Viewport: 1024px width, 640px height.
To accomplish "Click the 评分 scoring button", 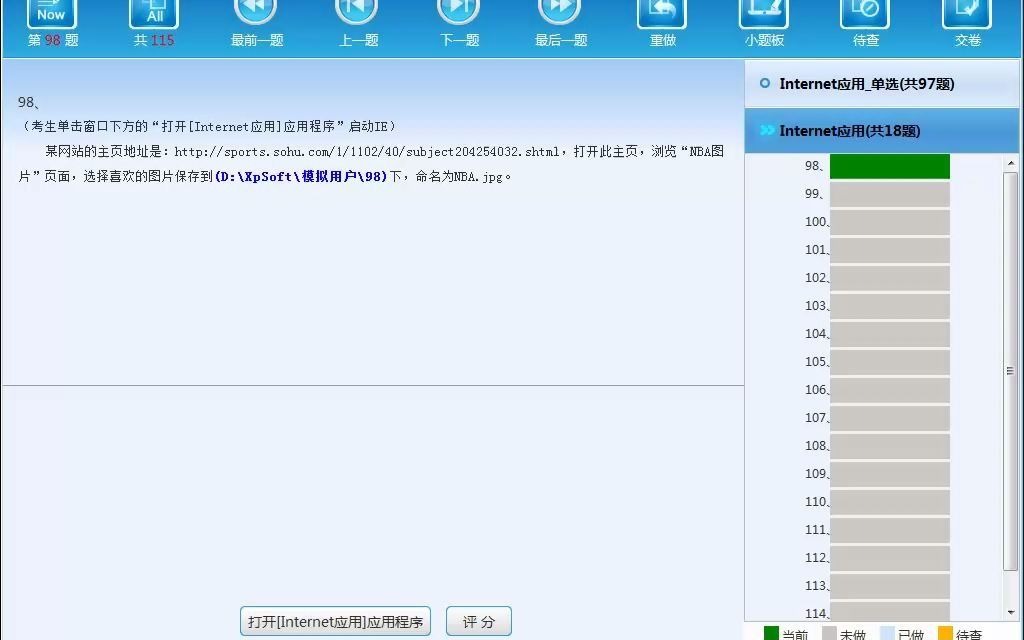I will click(x=478, y=621).
